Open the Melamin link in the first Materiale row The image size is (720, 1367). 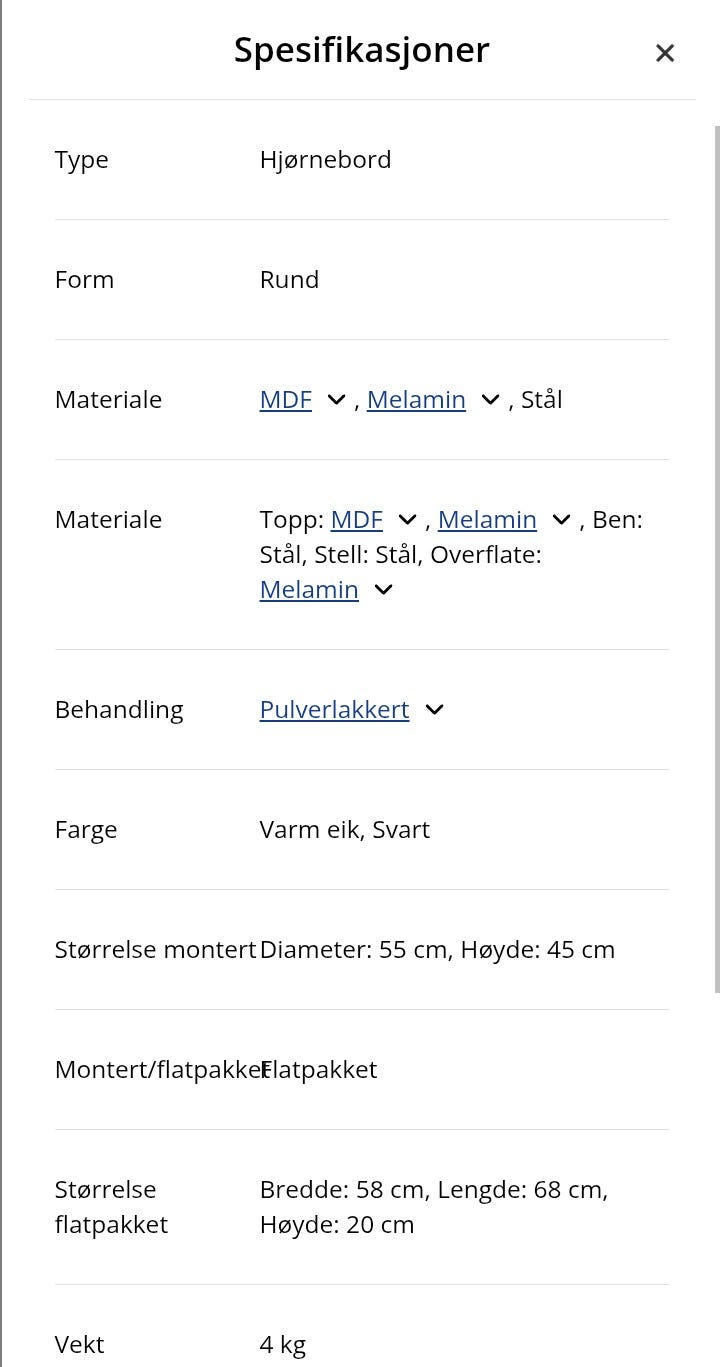coord(416,399)
